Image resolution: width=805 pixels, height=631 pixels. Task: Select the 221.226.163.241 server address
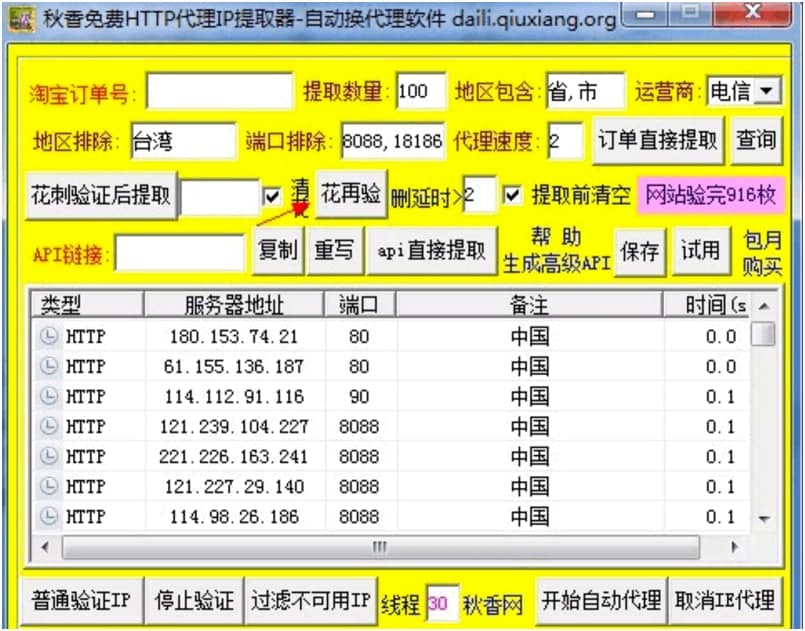(234, 456)
